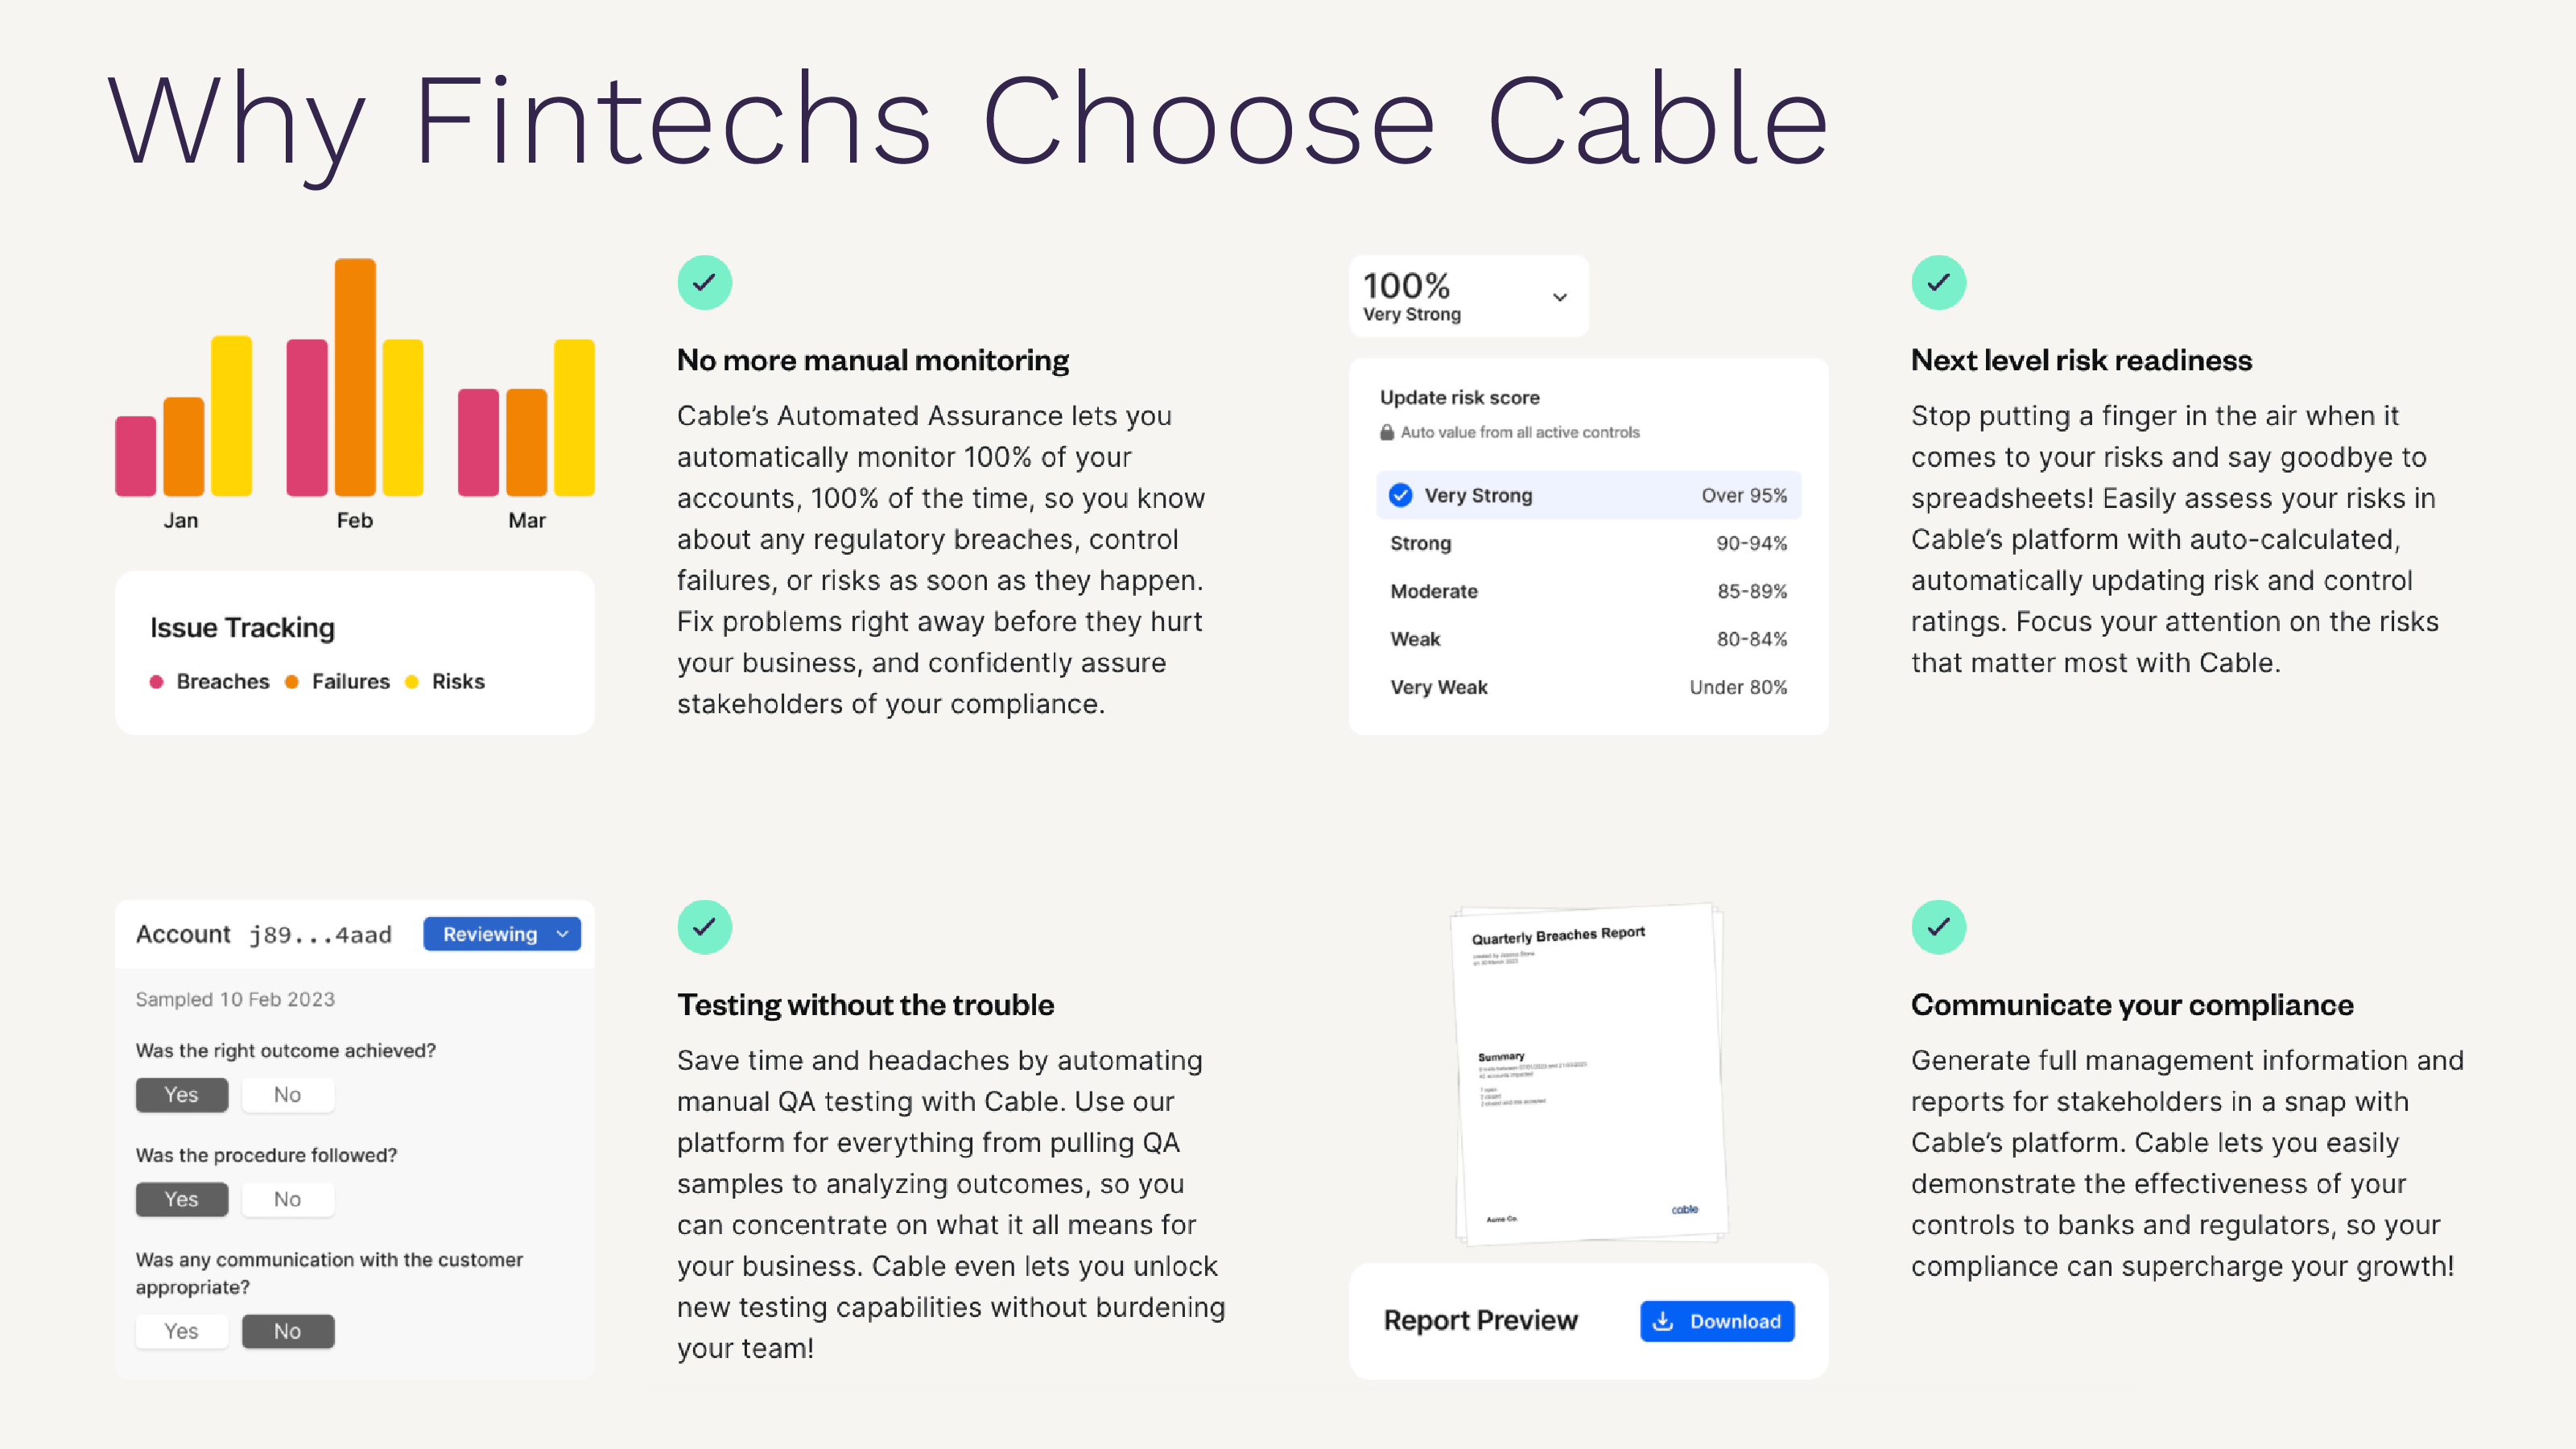2576x1449 pixels.
Task: Open the Reviewing status dropdown
Action: coord(502,933)
